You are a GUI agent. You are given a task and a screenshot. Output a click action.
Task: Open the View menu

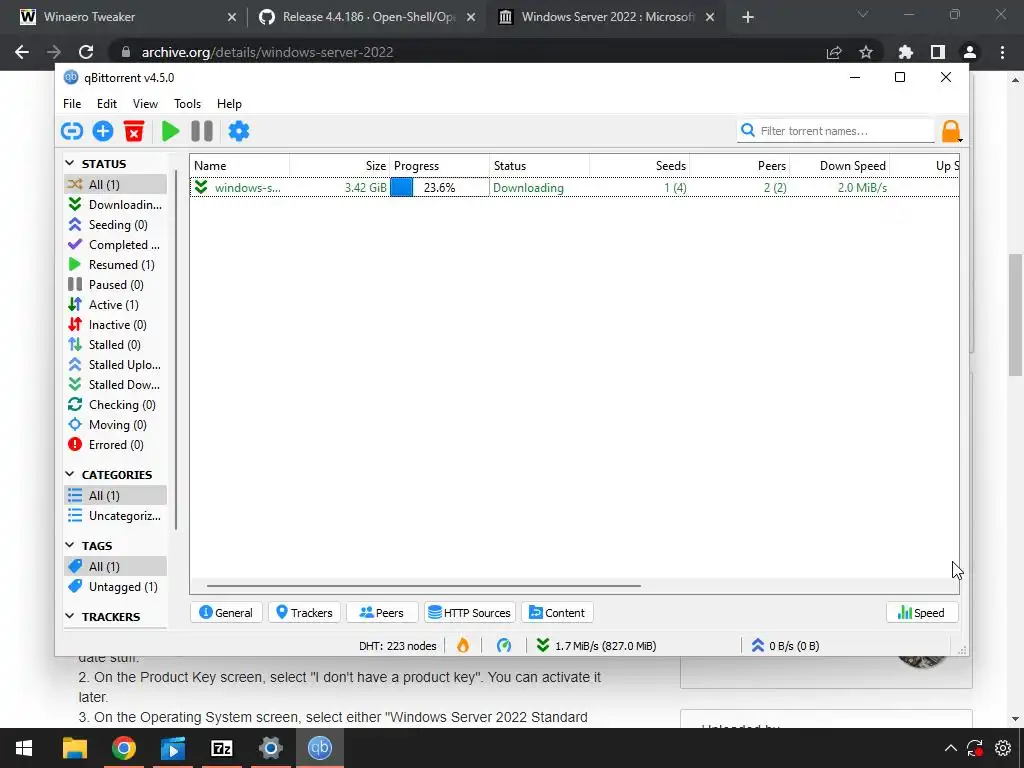pos(145,104)
